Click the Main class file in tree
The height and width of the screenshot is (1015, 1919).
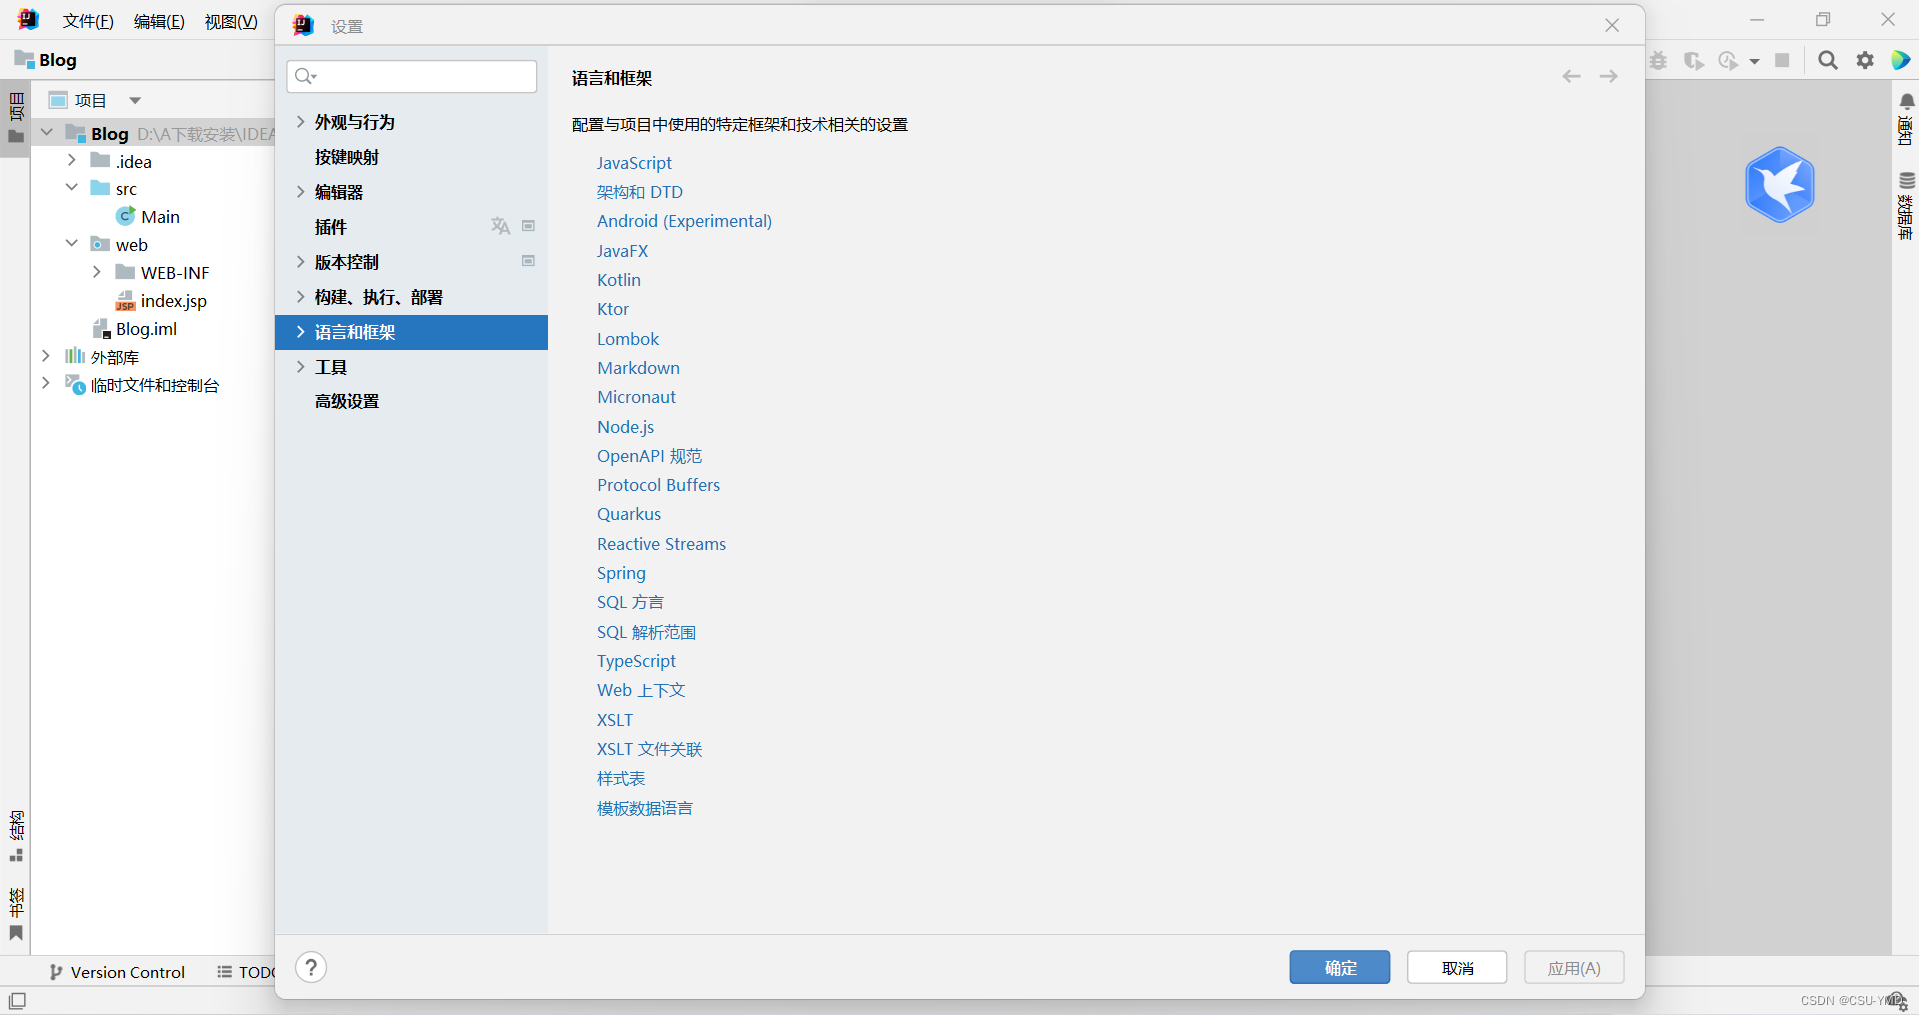coord(148,217)
